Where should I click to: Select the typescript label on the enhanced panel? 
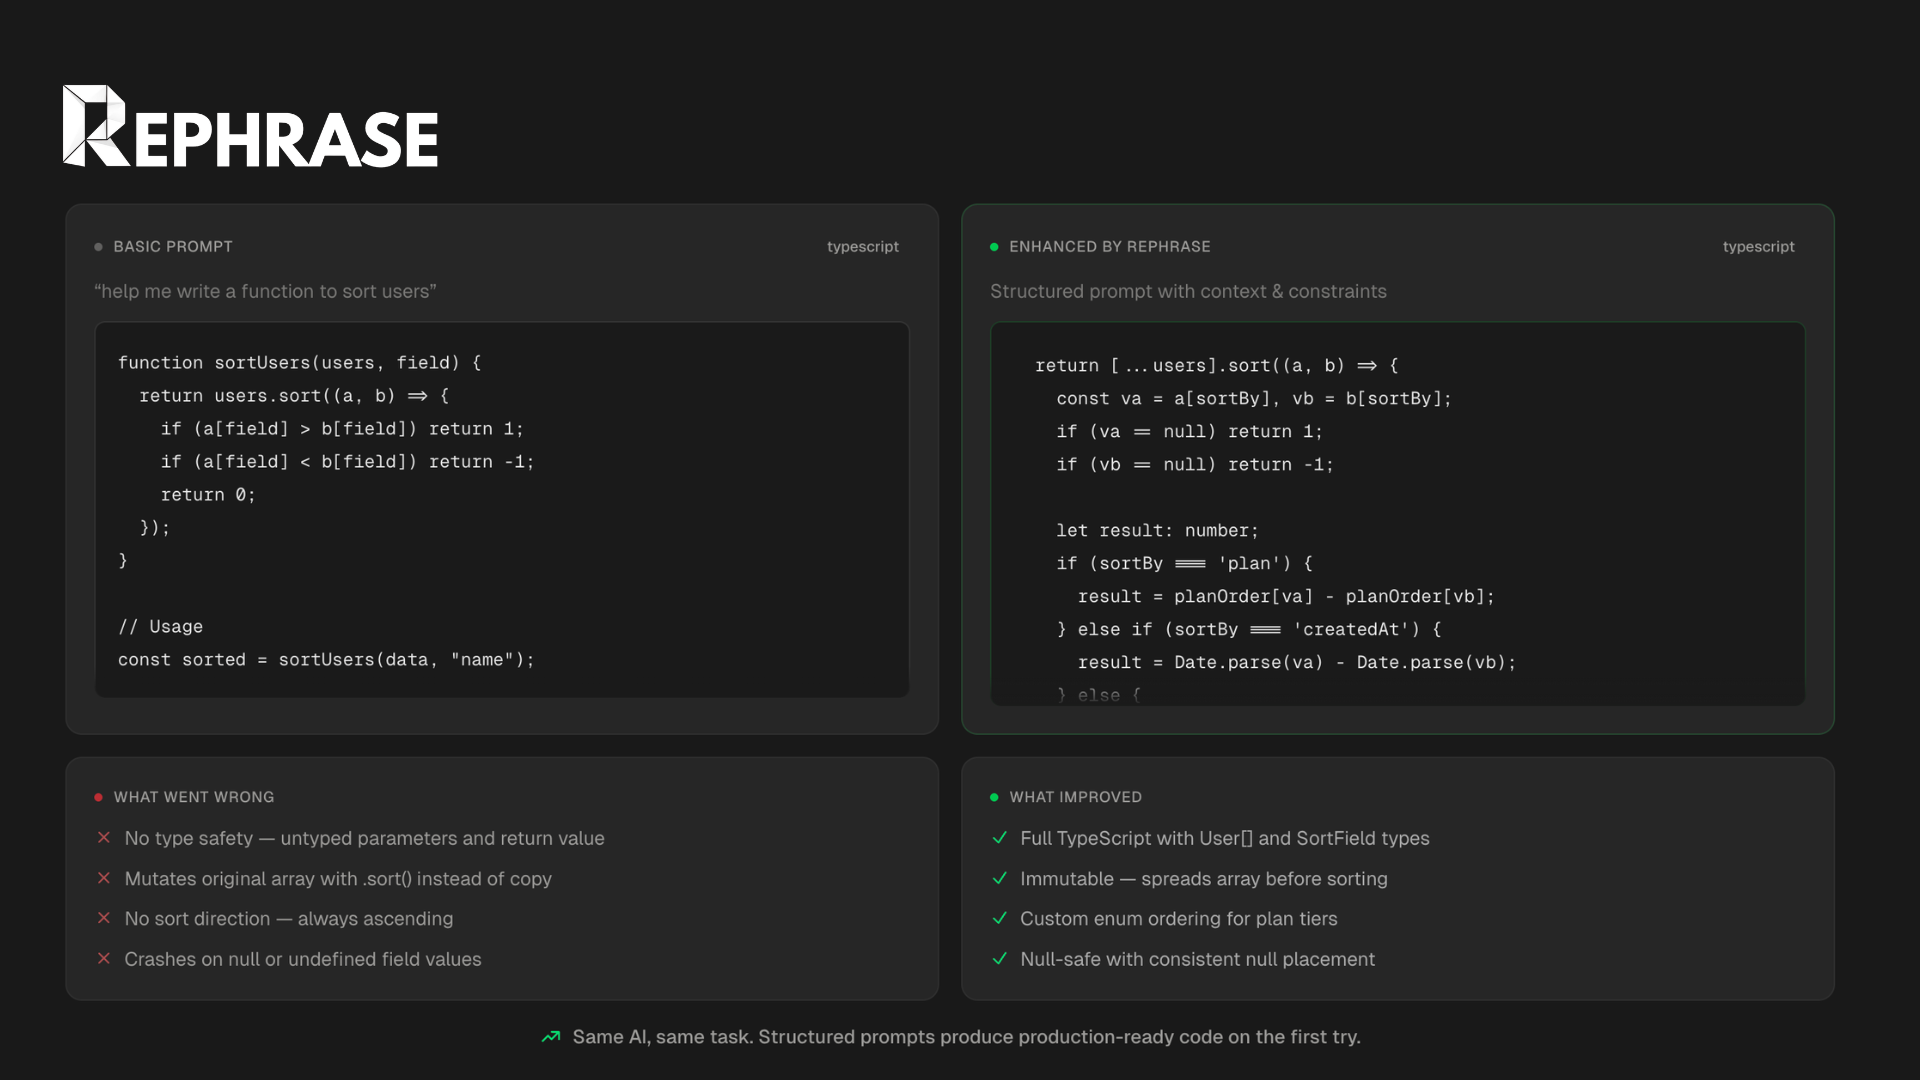tap(1759, 246)
